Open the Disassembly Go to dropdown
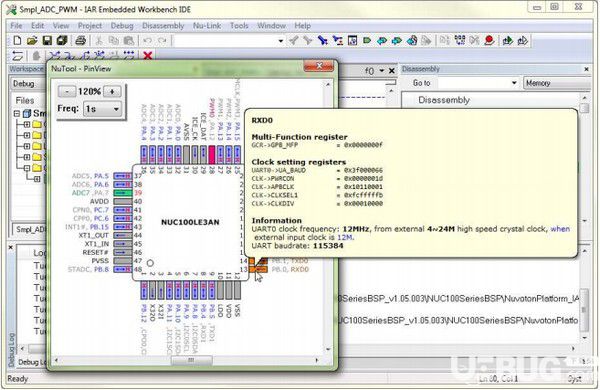The width and height of the screenshot is (600, 390). pyautogui.click(x=514, y=83)
